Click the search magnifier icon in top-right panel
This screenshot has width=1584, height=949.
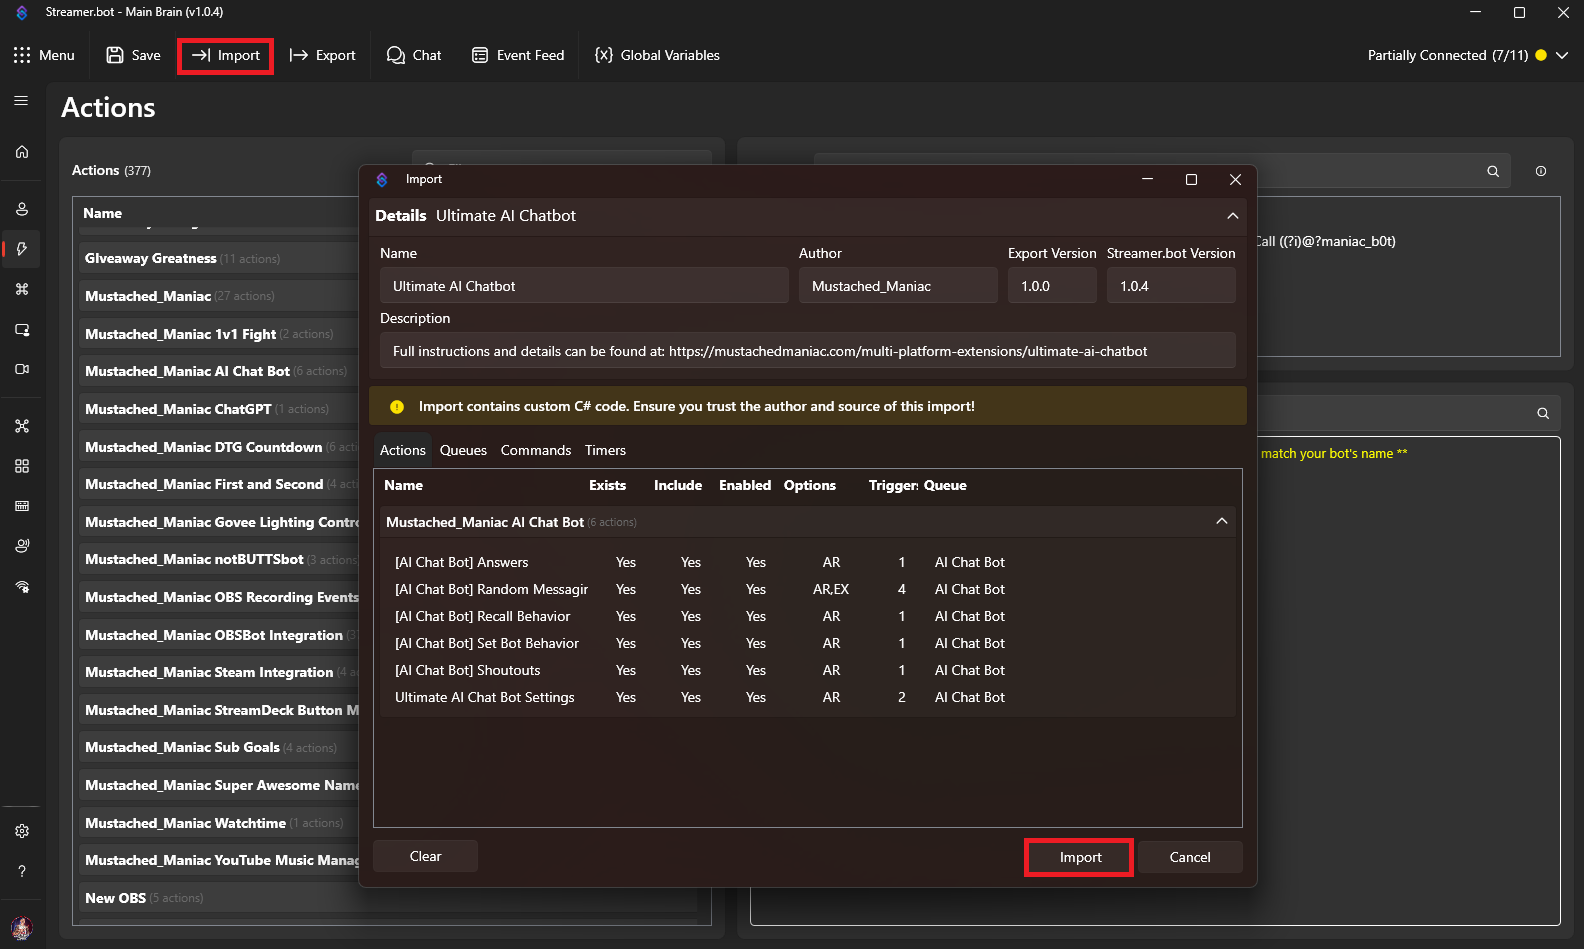(x=1493, y=171)
